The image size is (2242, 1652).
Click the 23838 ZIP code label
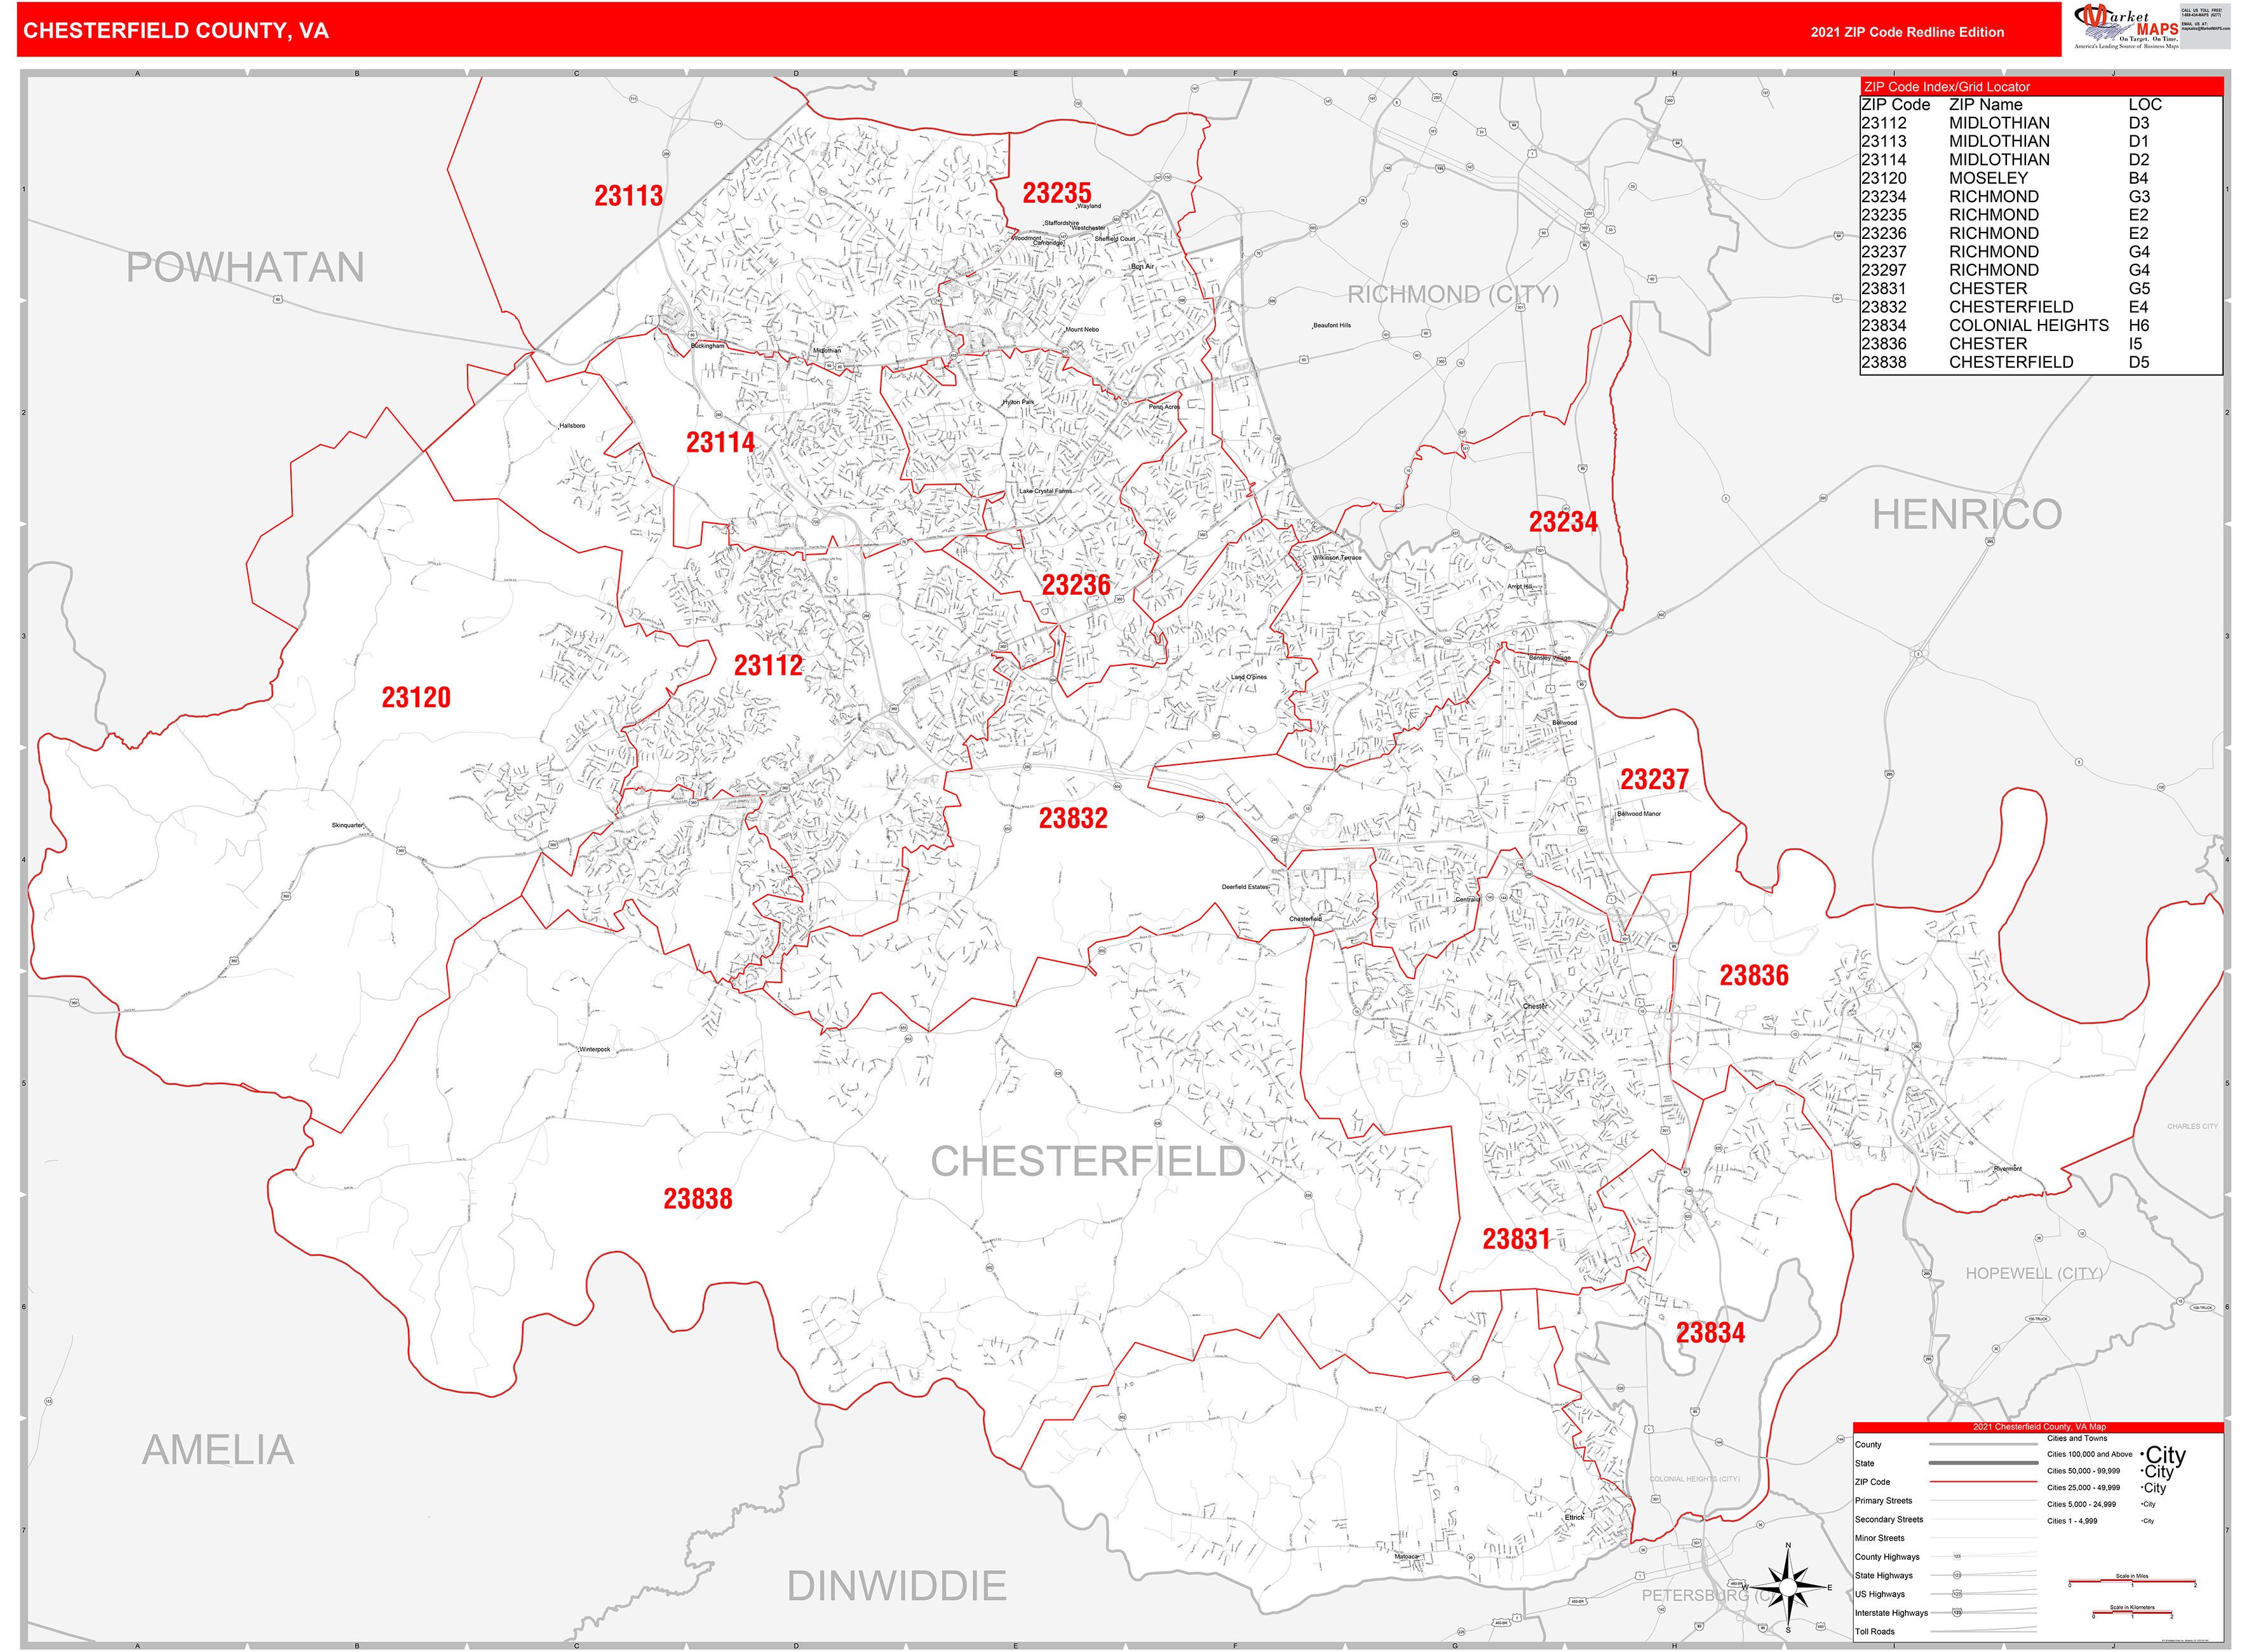coord(697,1199)
